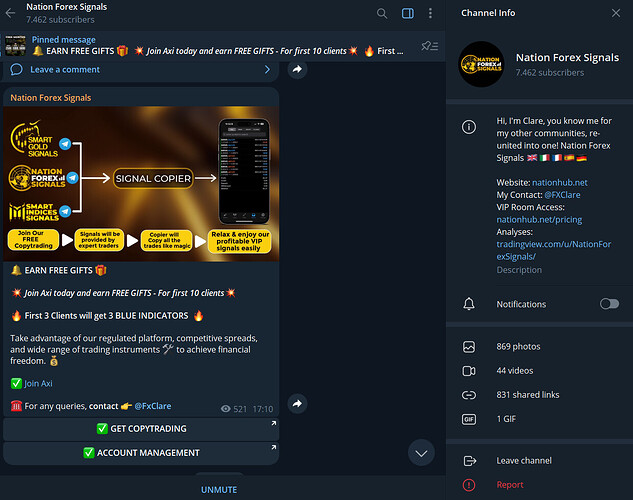The width and height of the screenshot is (633, 500).
Task: Click the @FxClare mention in the message
Action: [153, 406]
